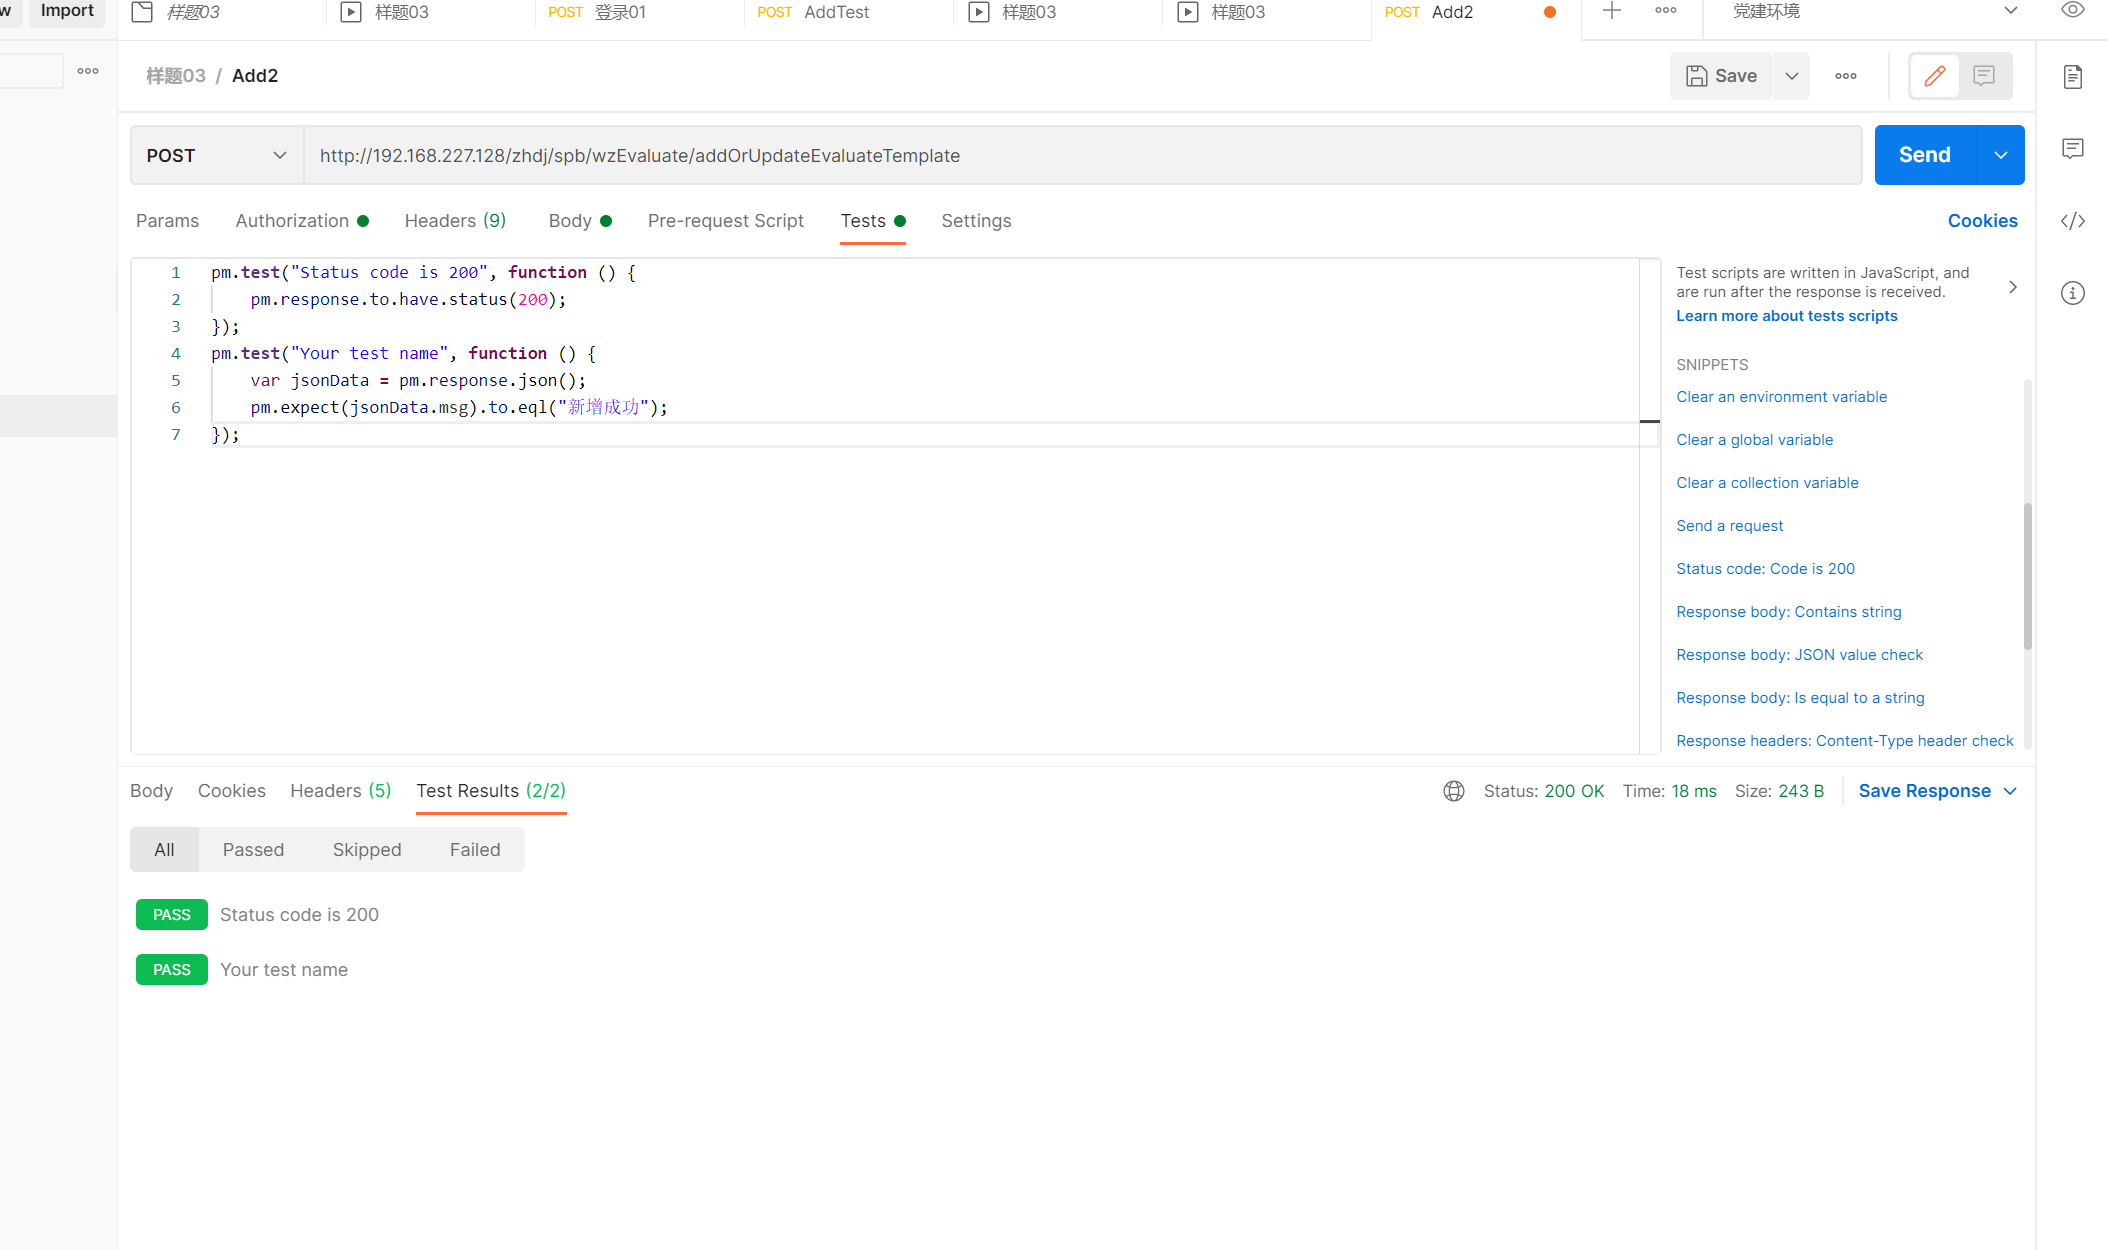
Task: Expand the POST method dropdown
Action: (217, 155)
